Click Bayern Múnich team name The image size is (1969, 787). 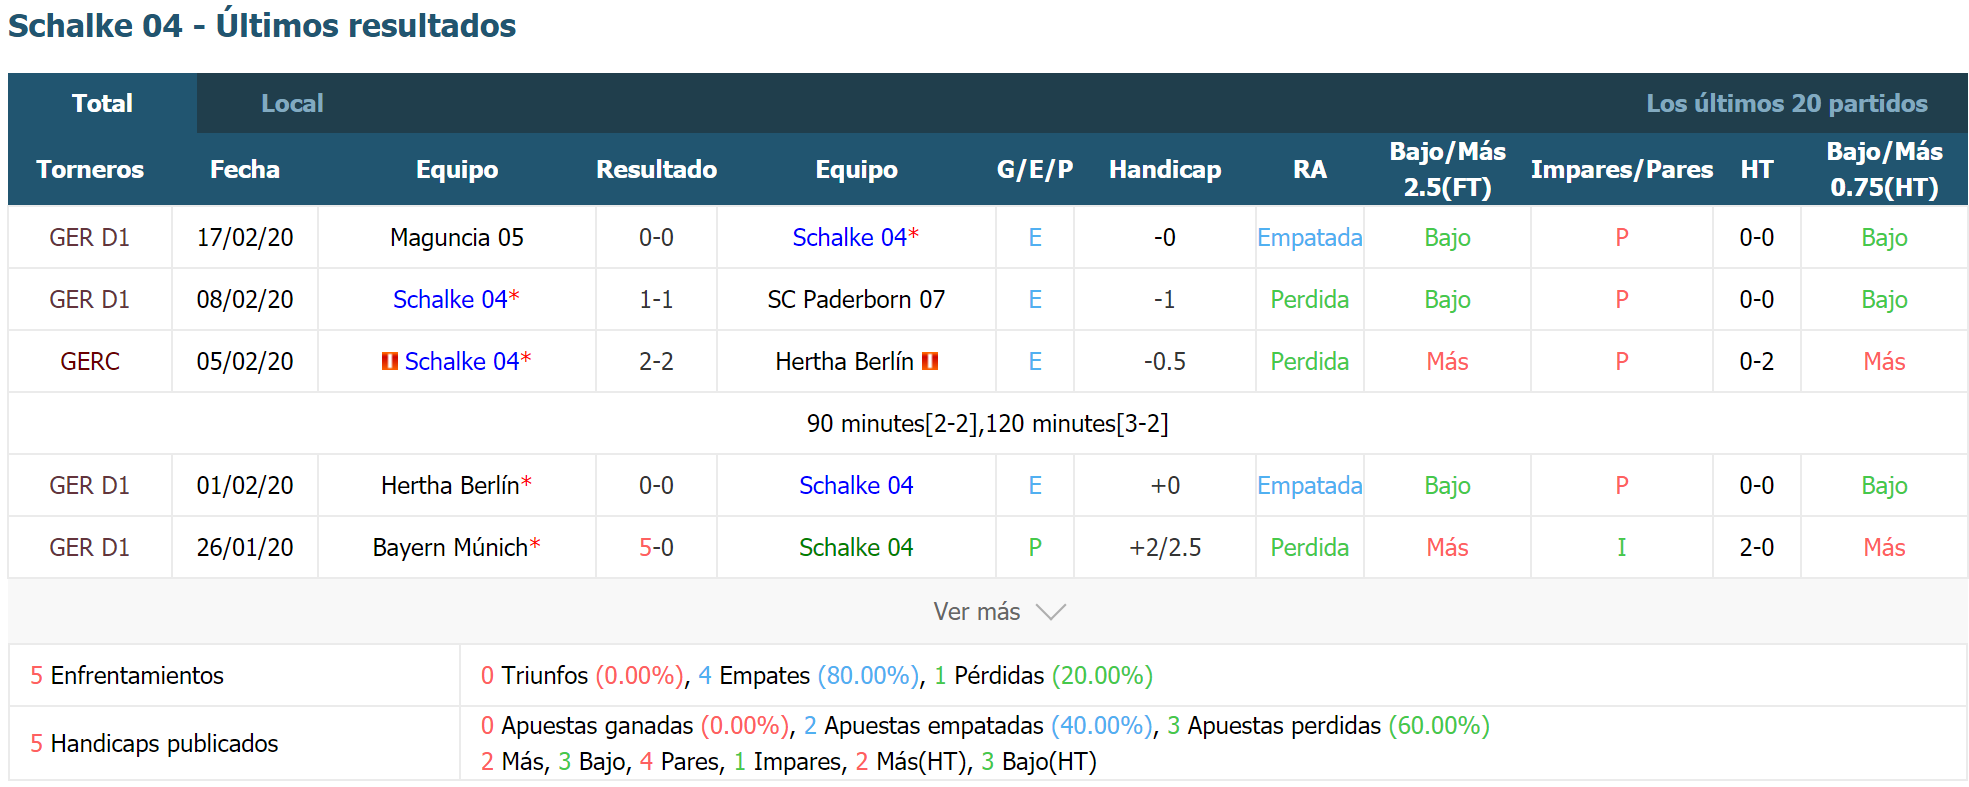coord(450,547)
